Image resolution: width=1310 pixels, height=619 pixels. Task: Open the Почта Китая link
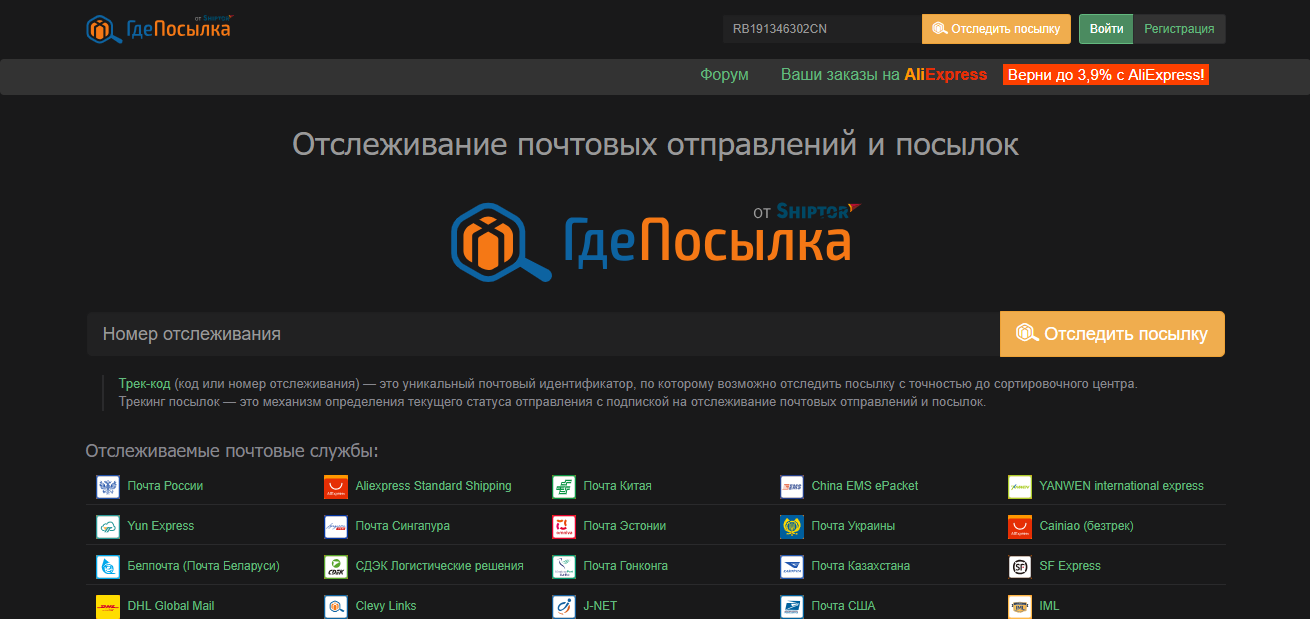[x=617, y=486]
